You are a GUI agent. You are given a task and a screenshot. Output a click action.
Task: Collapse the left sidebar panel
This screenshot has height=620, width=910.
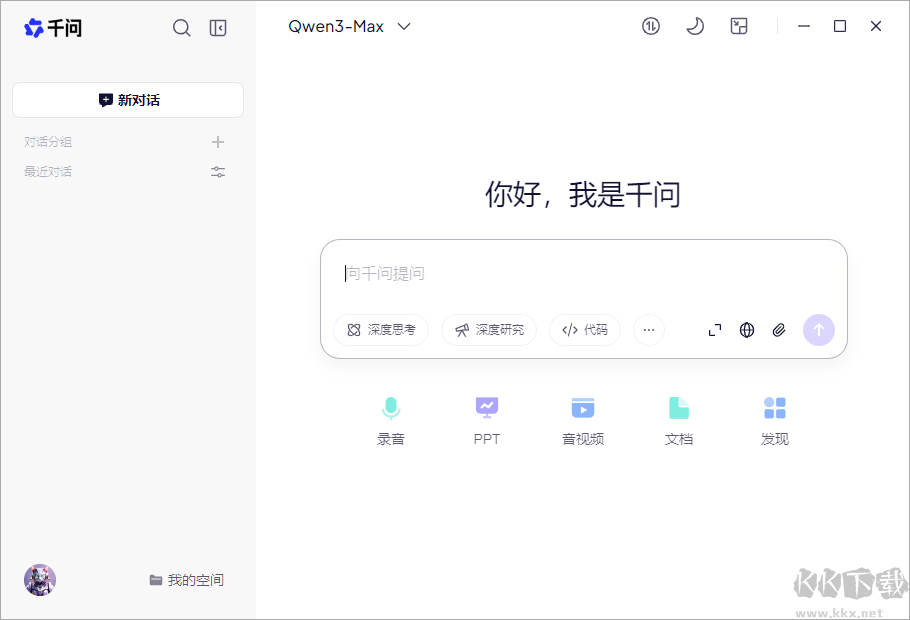218,28
